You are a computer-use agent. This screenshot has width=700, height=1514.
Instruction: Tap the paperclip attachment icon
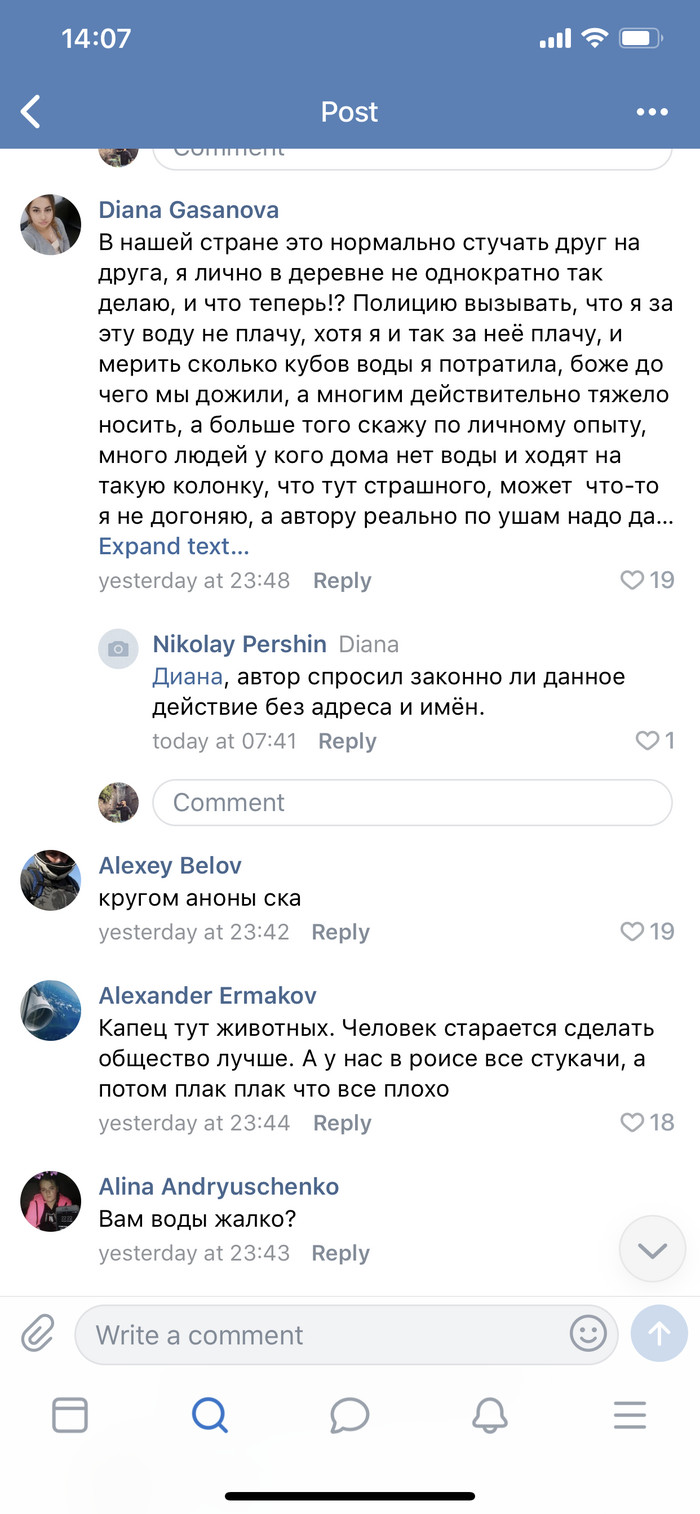tap(38, 1333)
